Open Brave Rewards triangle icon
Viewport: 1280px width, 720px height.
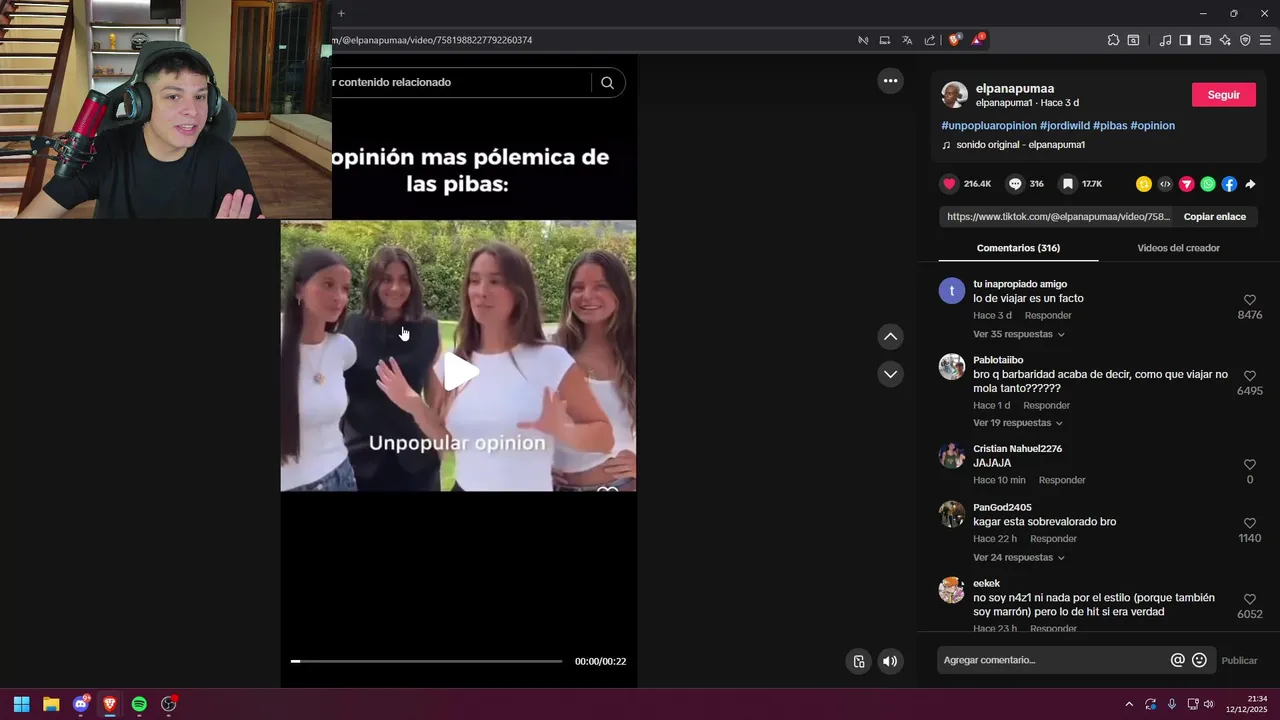pyautogui.click(x=977, y=40)
